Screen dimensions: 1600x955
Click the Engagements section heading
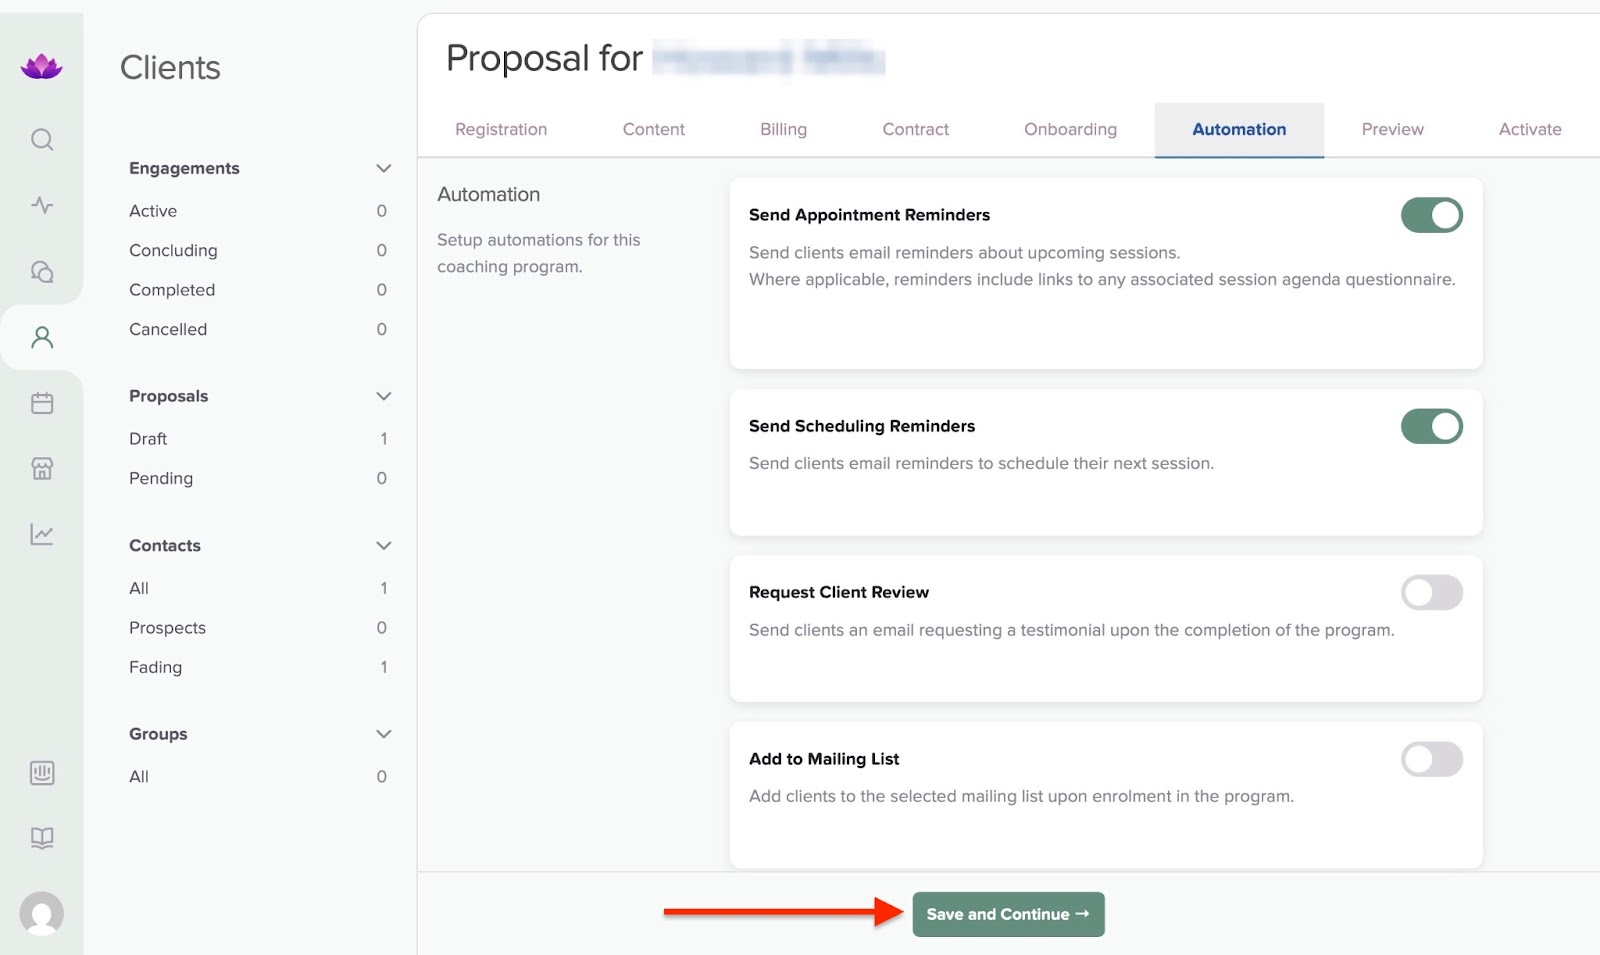coord(184,168)
